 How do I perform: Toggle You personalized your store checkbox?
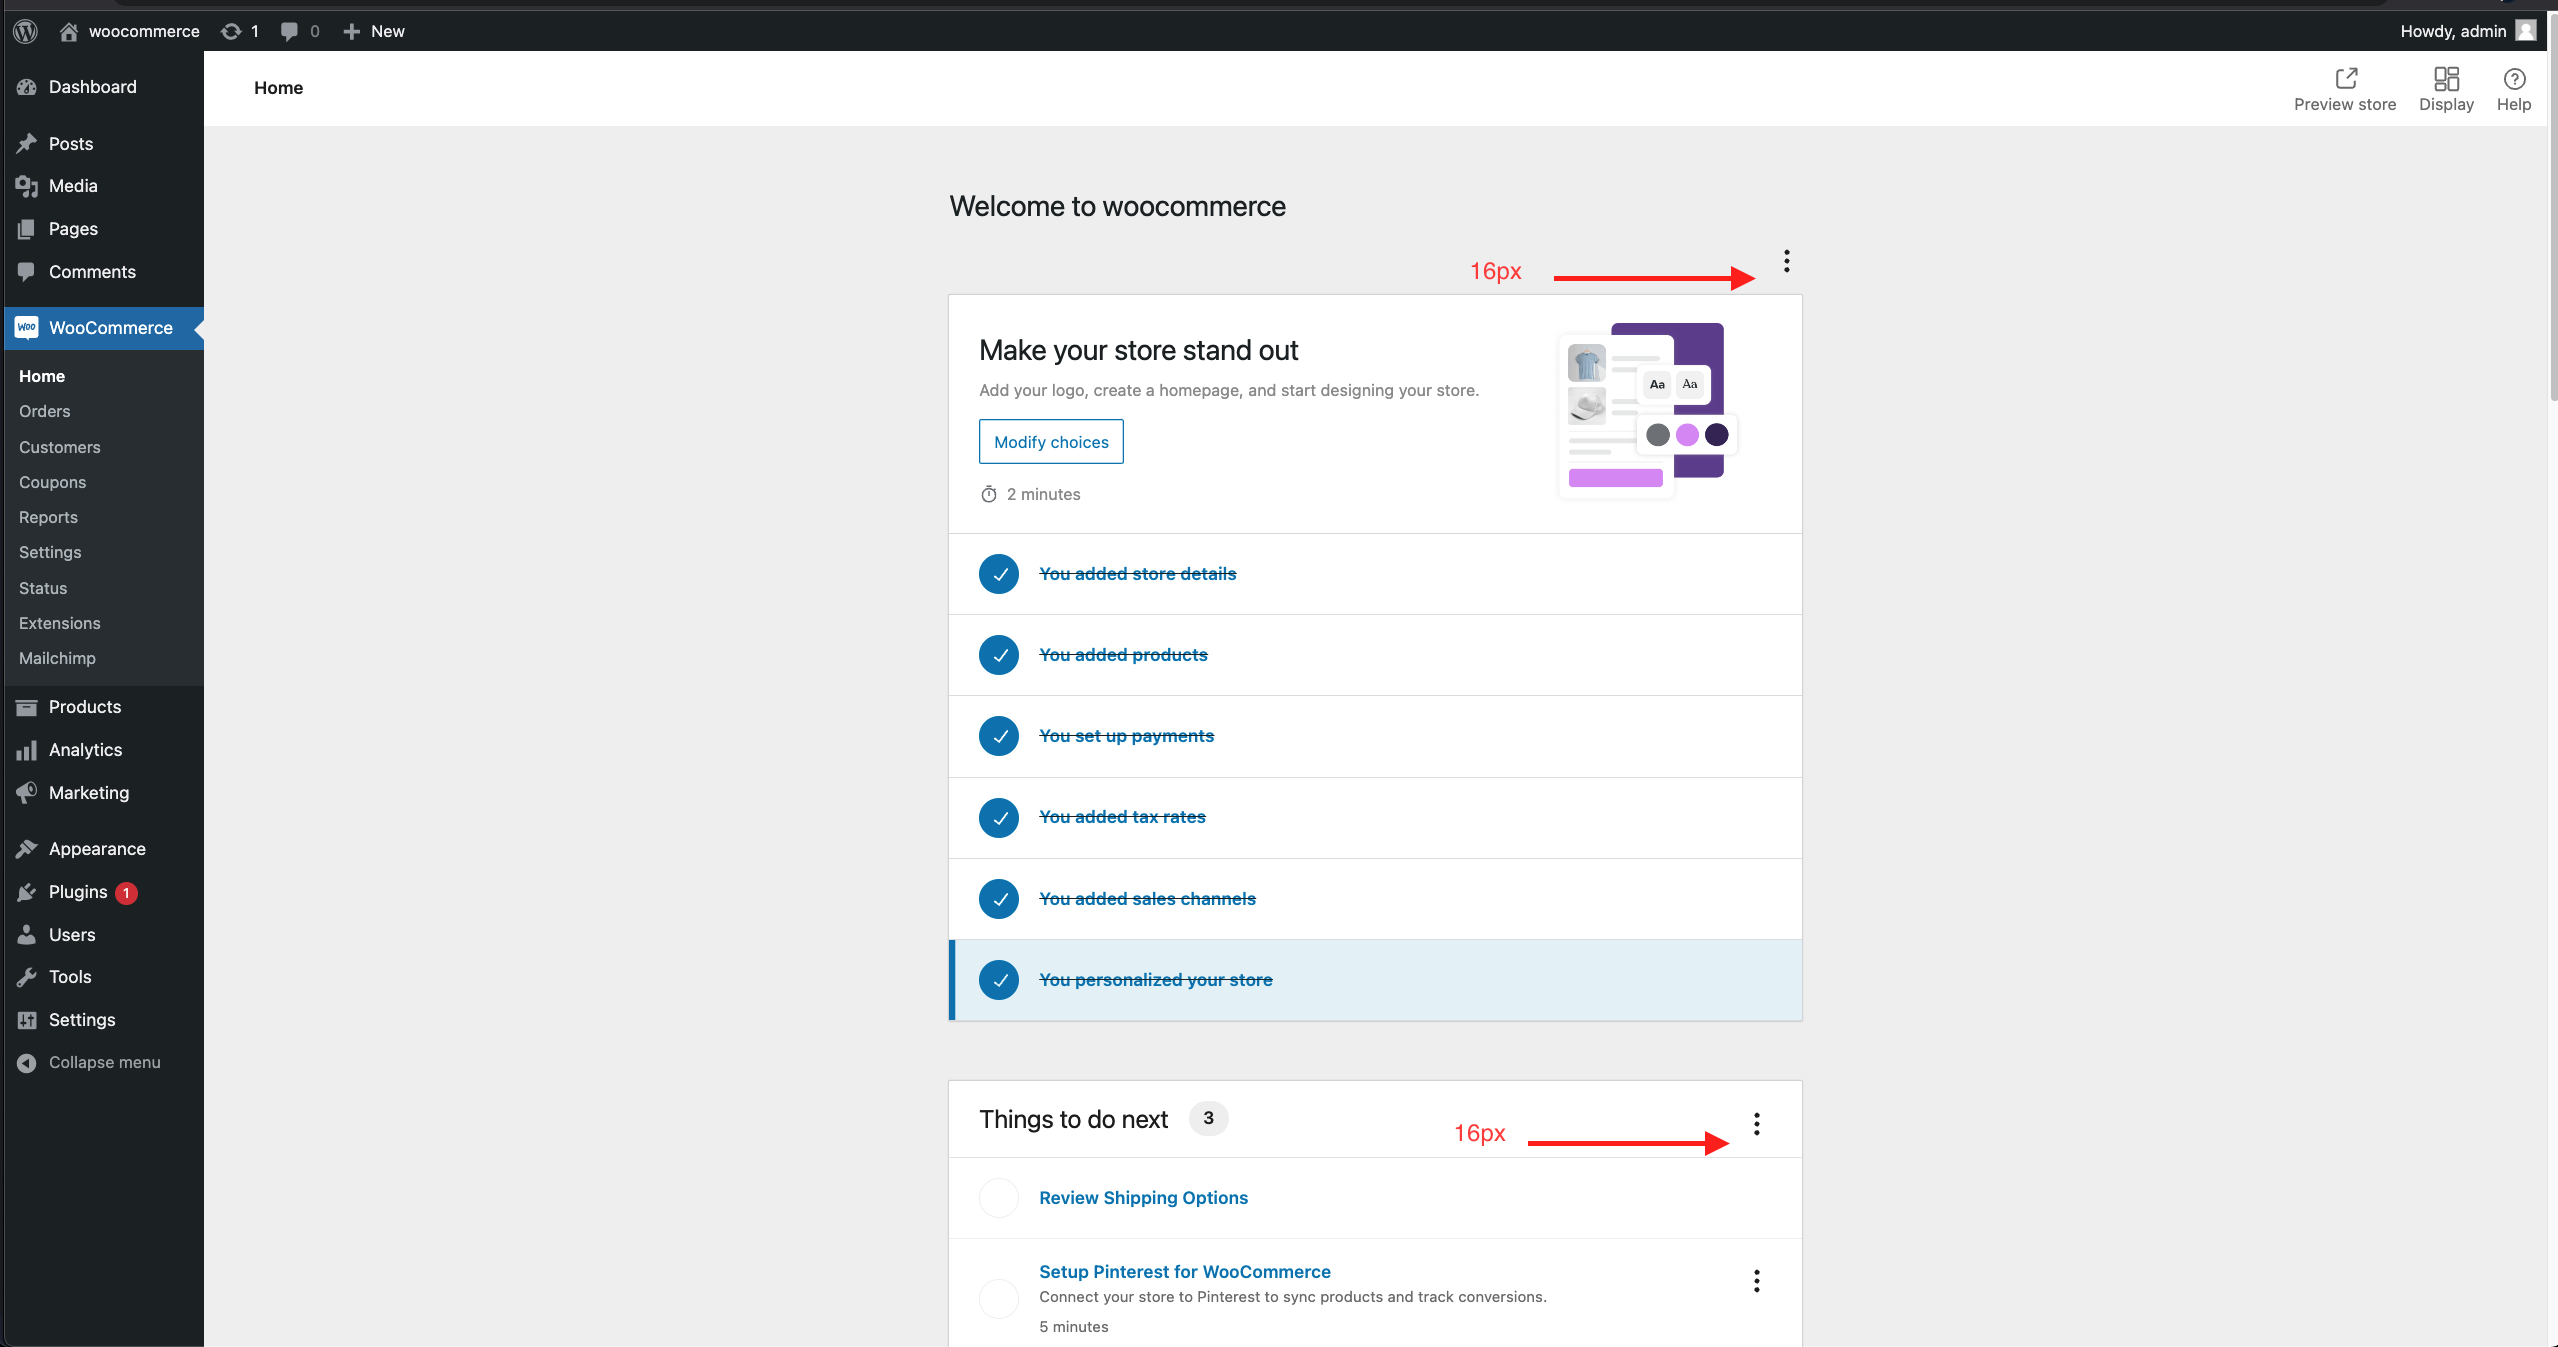998,978
